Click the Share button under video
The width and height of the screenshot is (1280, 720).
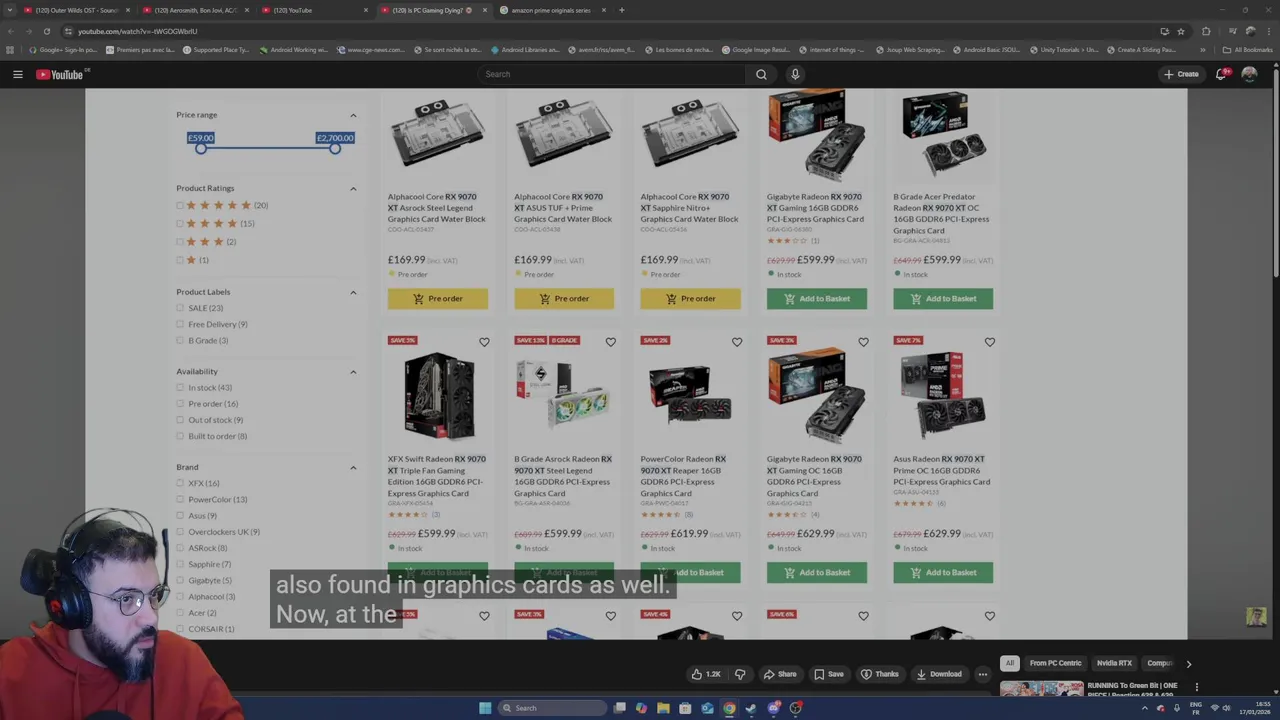779,674
